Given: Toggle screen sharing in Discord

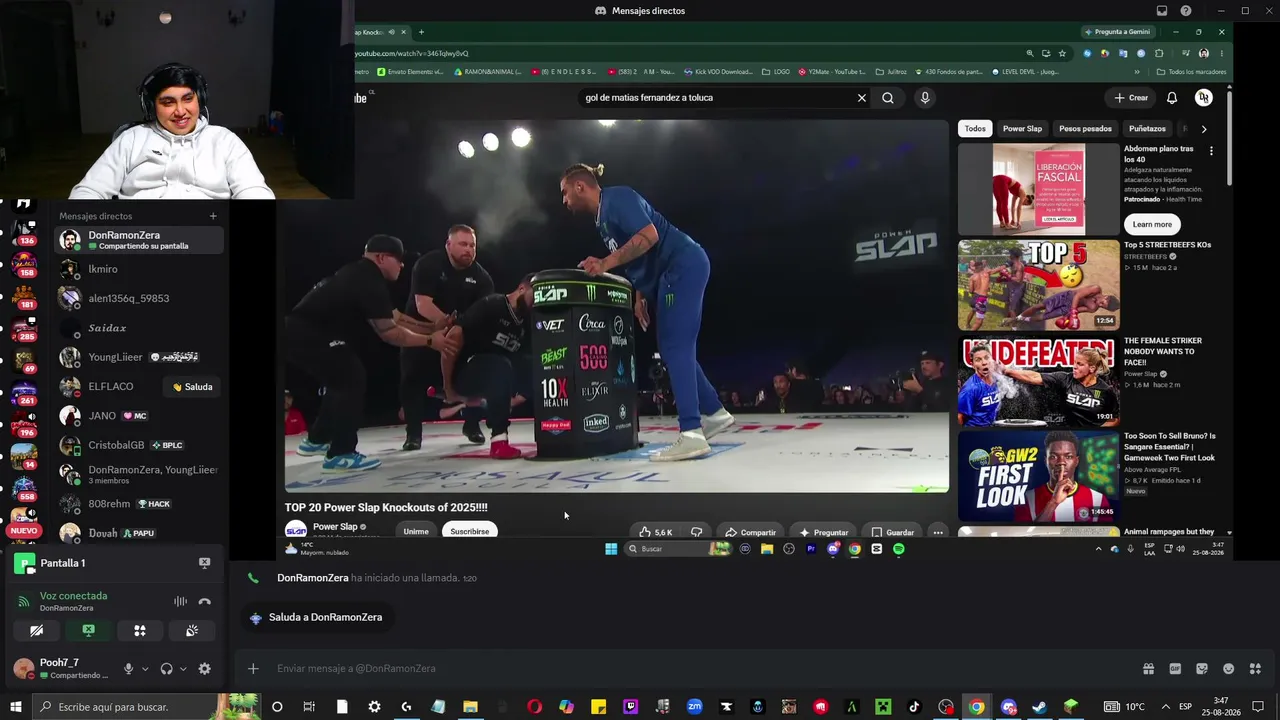Looking at the screenshot, I should click(88, 631).
